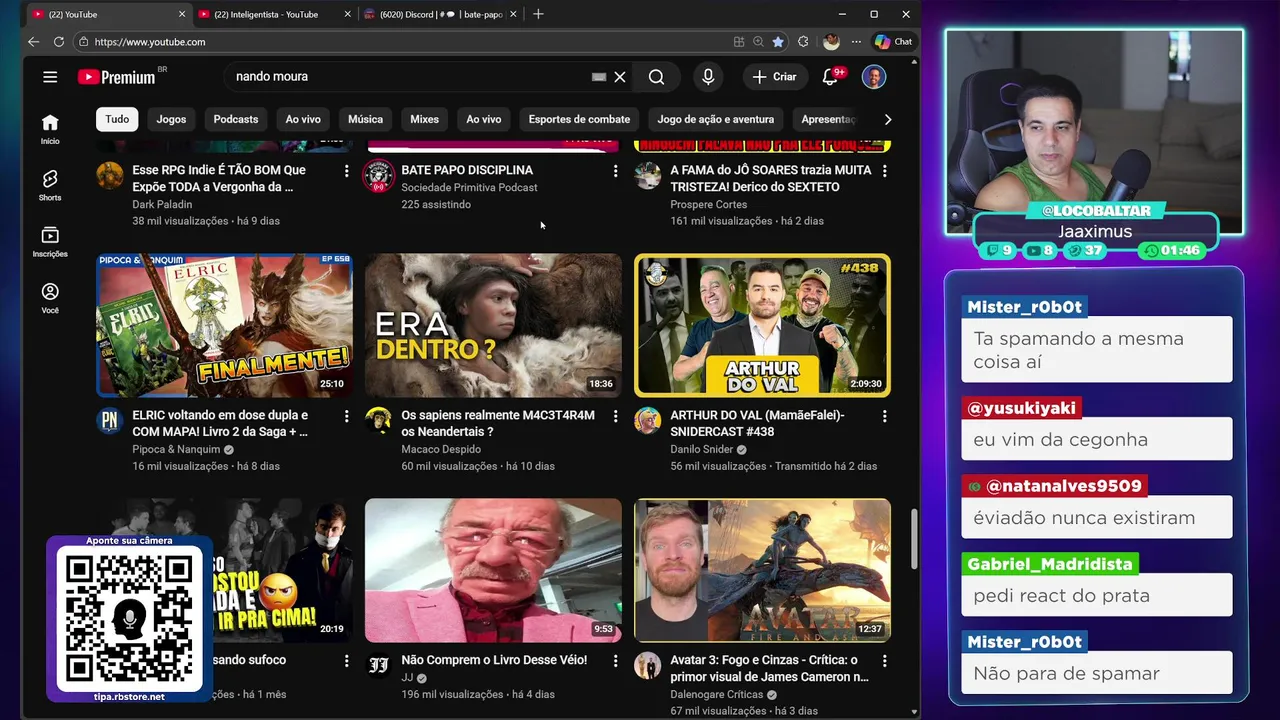Screen dimensions: 1280x720
Task: Select the Música filter chip
Action: [365, 119]
